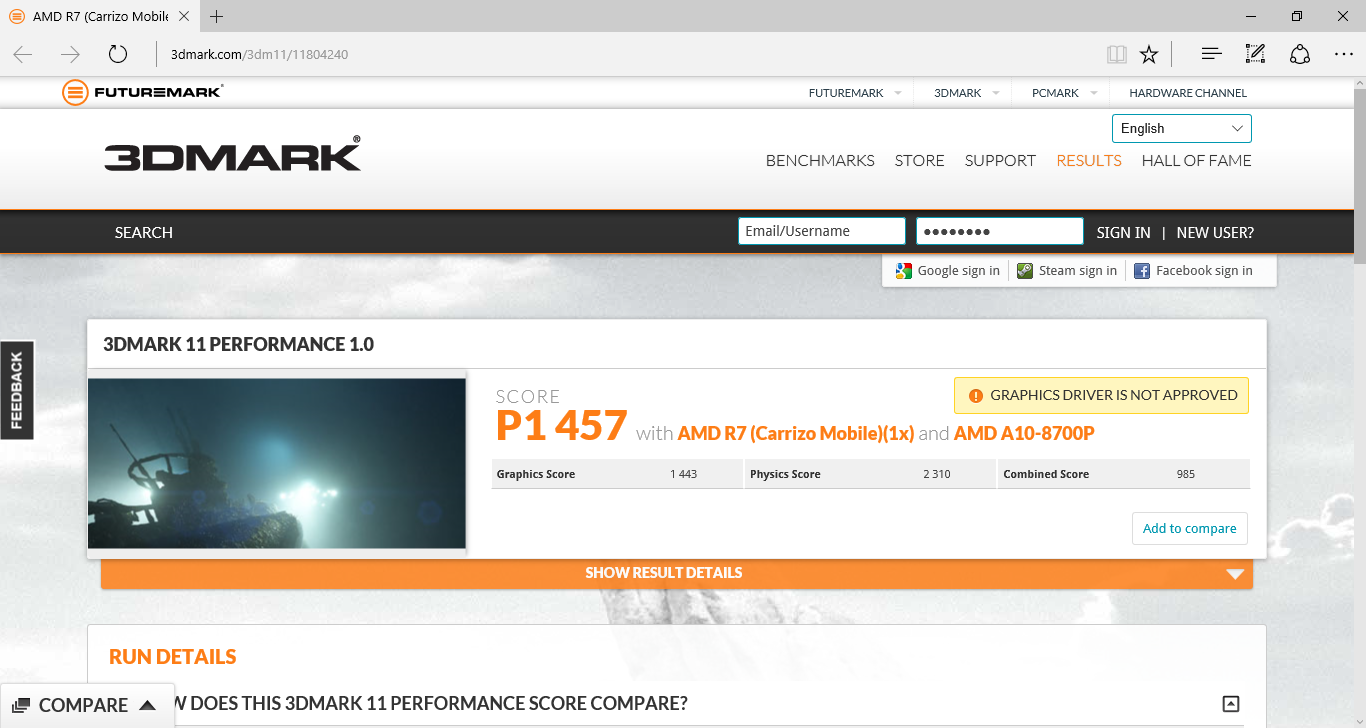This screenshot has height=728, width=1366.
Task: Click the Compare panel stack icon
Action: (21, 705)
